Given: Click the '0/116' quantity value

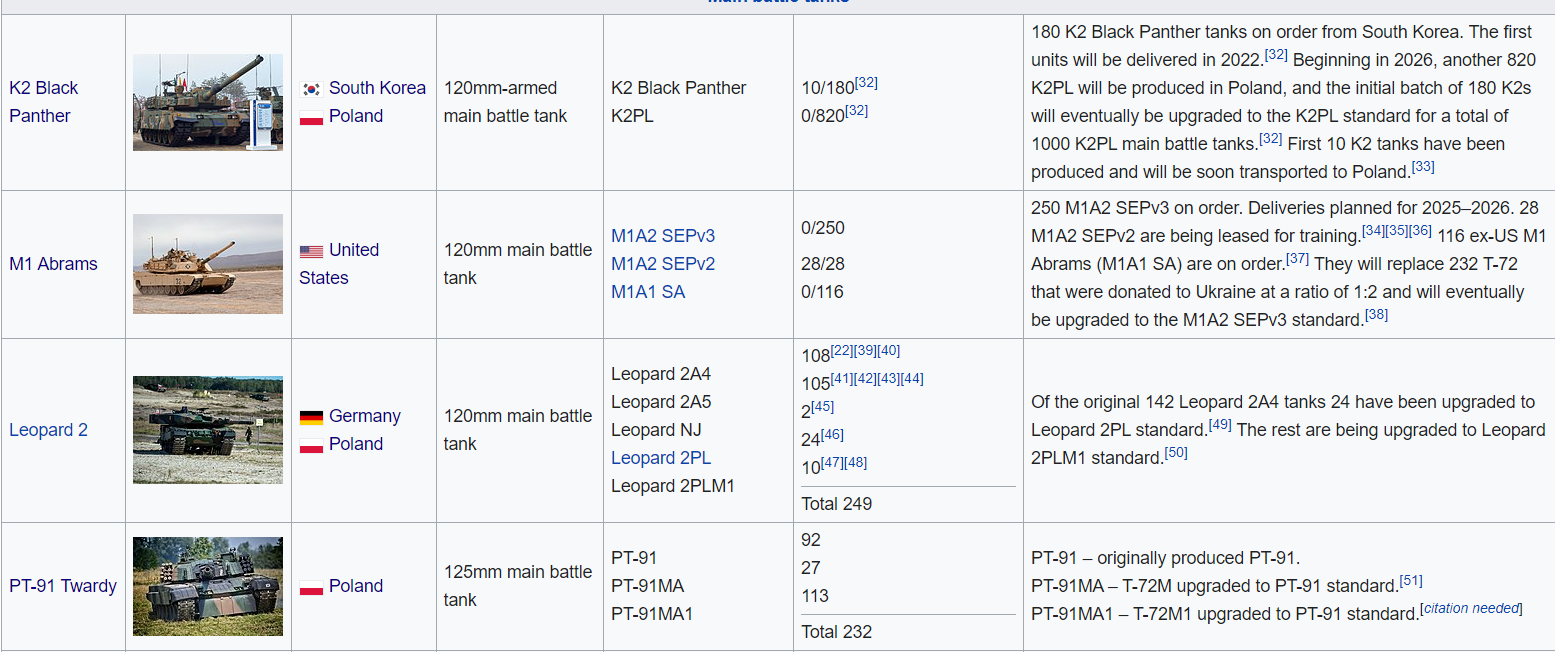Looking at the screenshot, I should click(823, 292).
